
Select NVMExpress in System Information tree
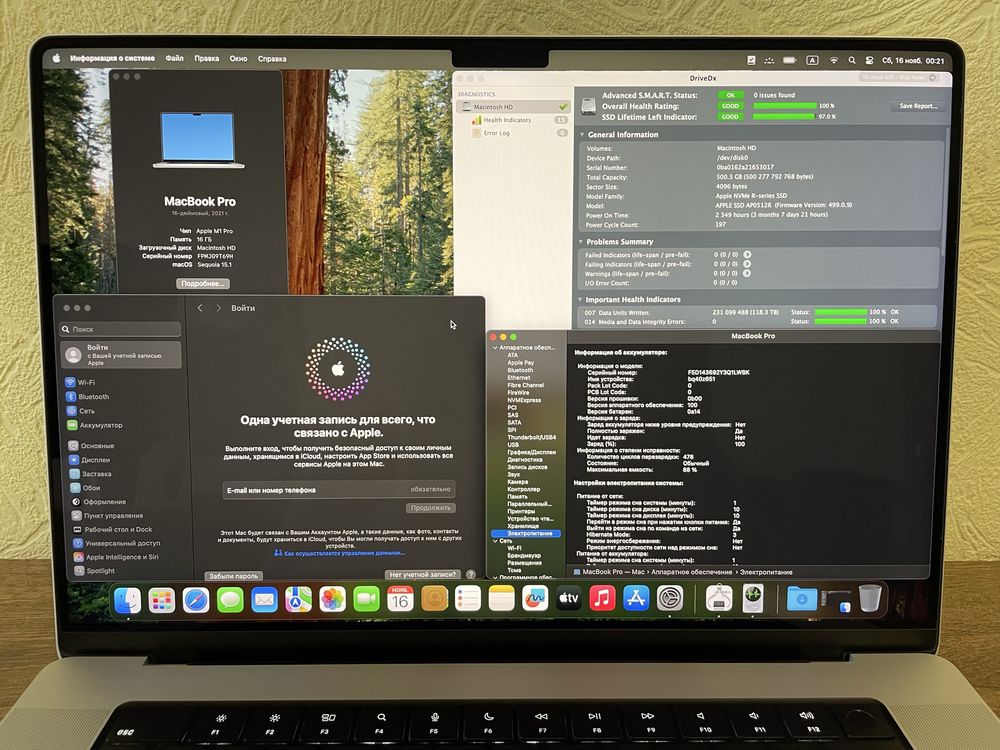524,400
